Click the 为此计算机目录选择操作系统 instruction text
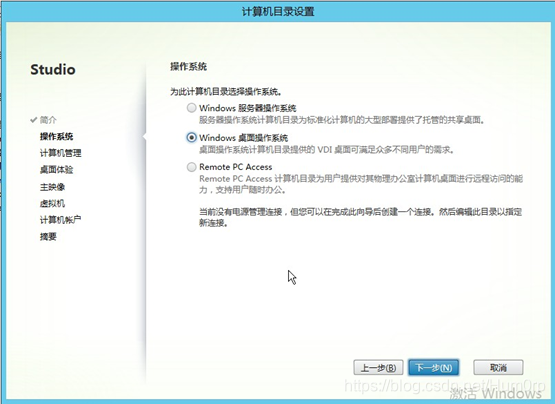This screenshot has height=404, width=555. click(226, 92)
